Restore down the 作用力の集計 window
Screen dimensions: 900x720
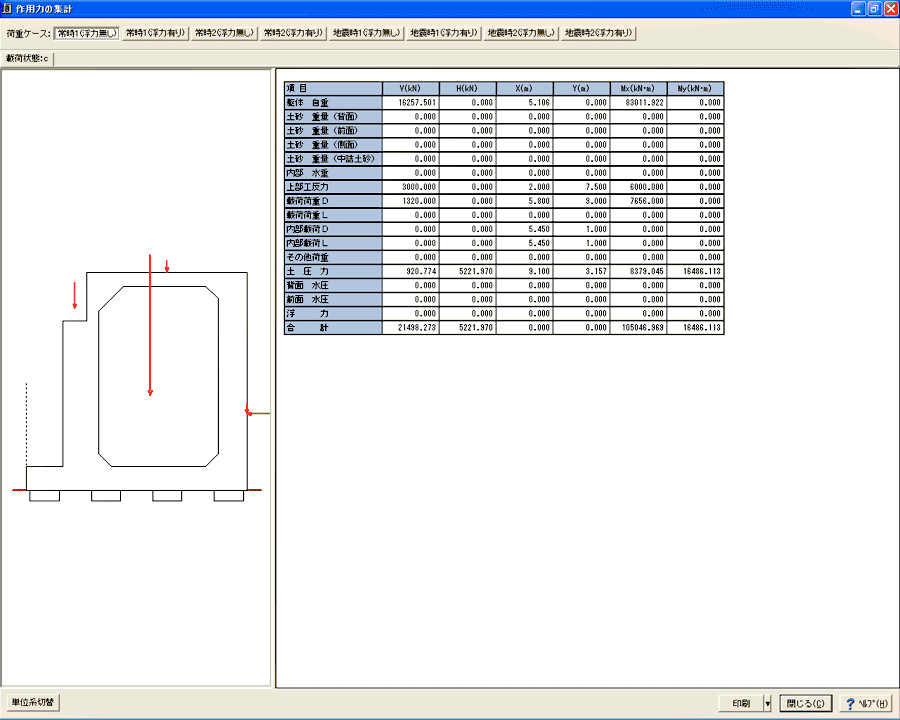click(875, 9)
